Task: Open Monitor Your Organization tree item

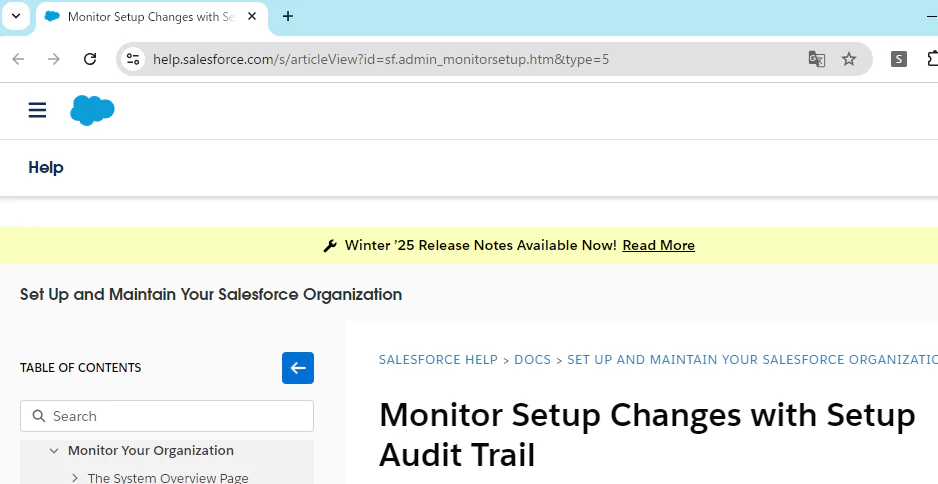Action: pyautogui.click(x=151, y=450)
